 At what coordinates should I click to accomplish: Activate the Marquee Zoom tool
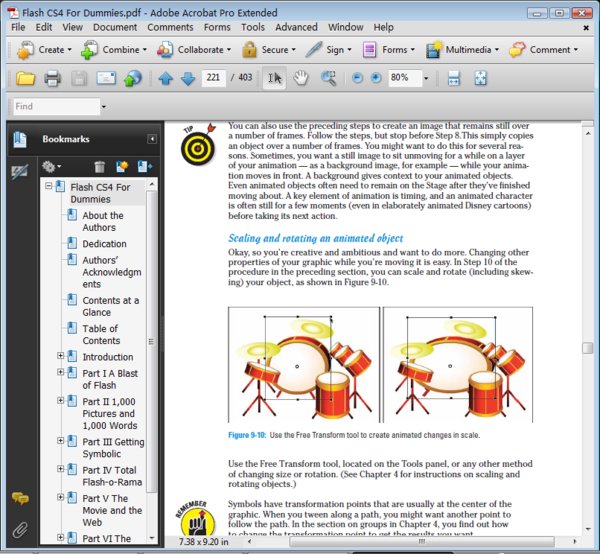328,78
